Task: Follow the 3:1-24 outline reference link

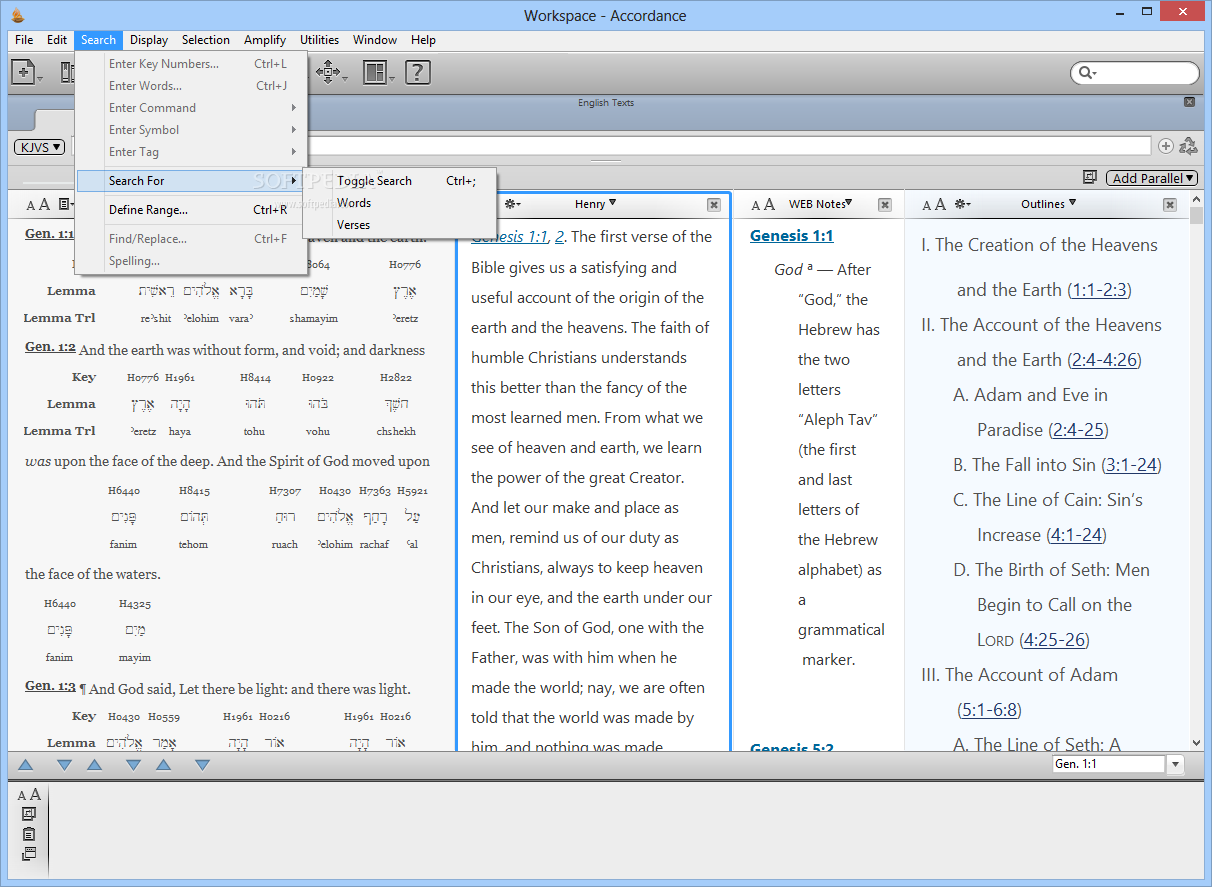Action: coord(1131,465)
